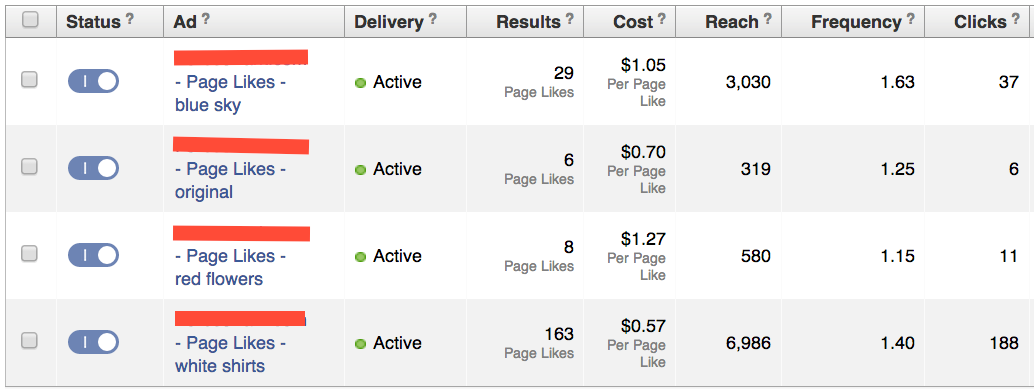Turn off the blue sky ad status switch
Viewport: 1034px width, 389px height.
(x=93, y=81)
